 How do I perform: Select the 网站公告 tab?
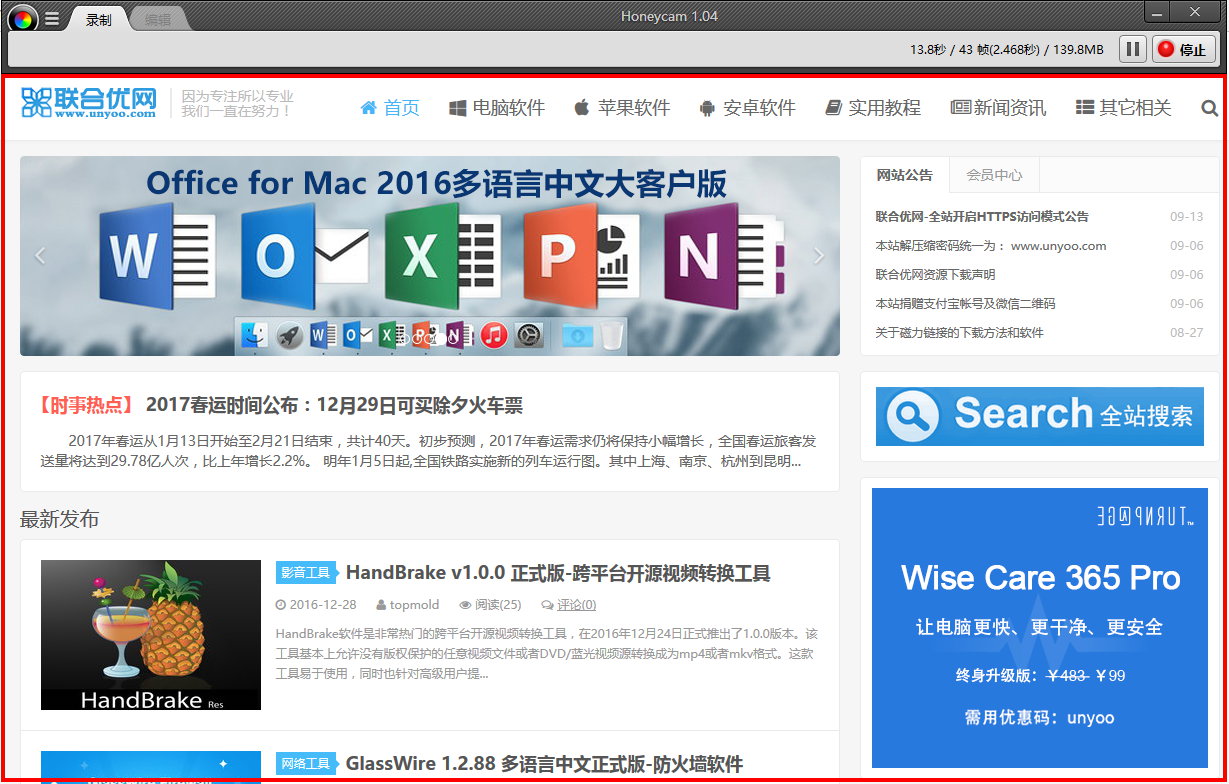[x=904, y=175]
